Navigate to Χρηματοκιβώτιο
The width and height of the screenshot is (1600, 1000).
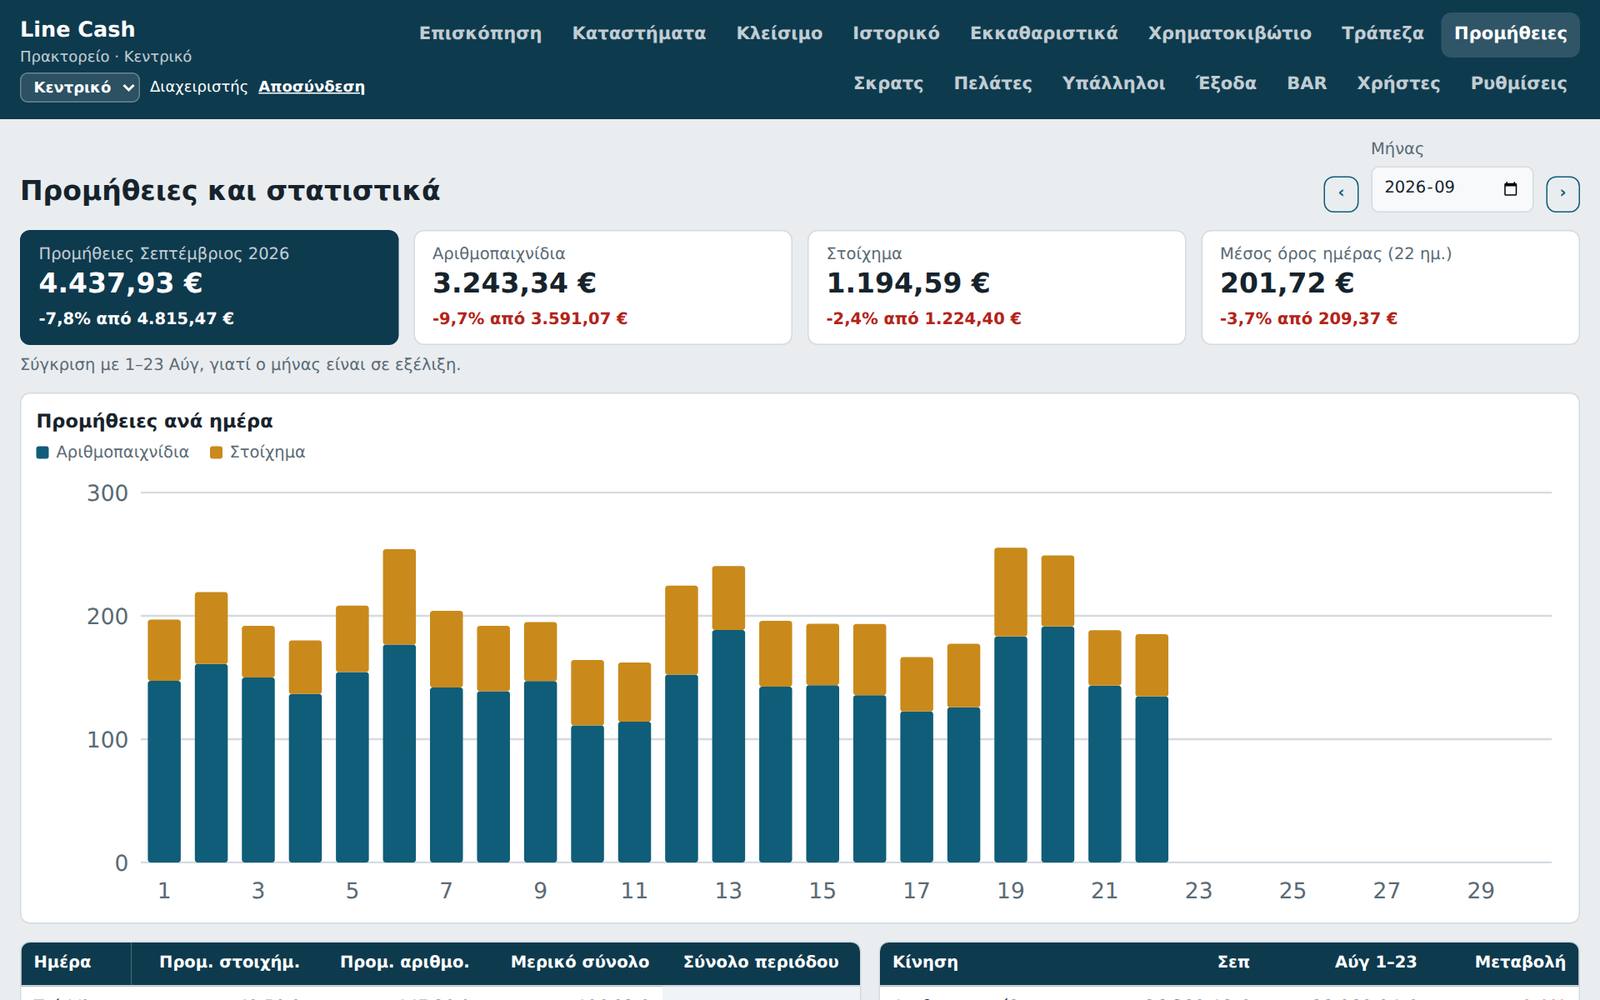pos(1229,33)
